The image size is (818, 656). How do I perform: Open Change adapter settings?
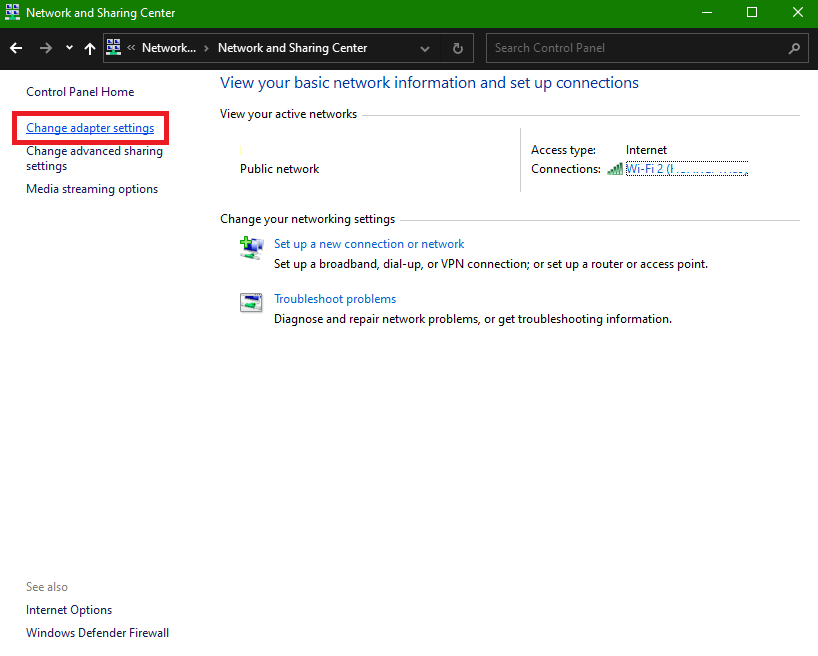[90, 128]
